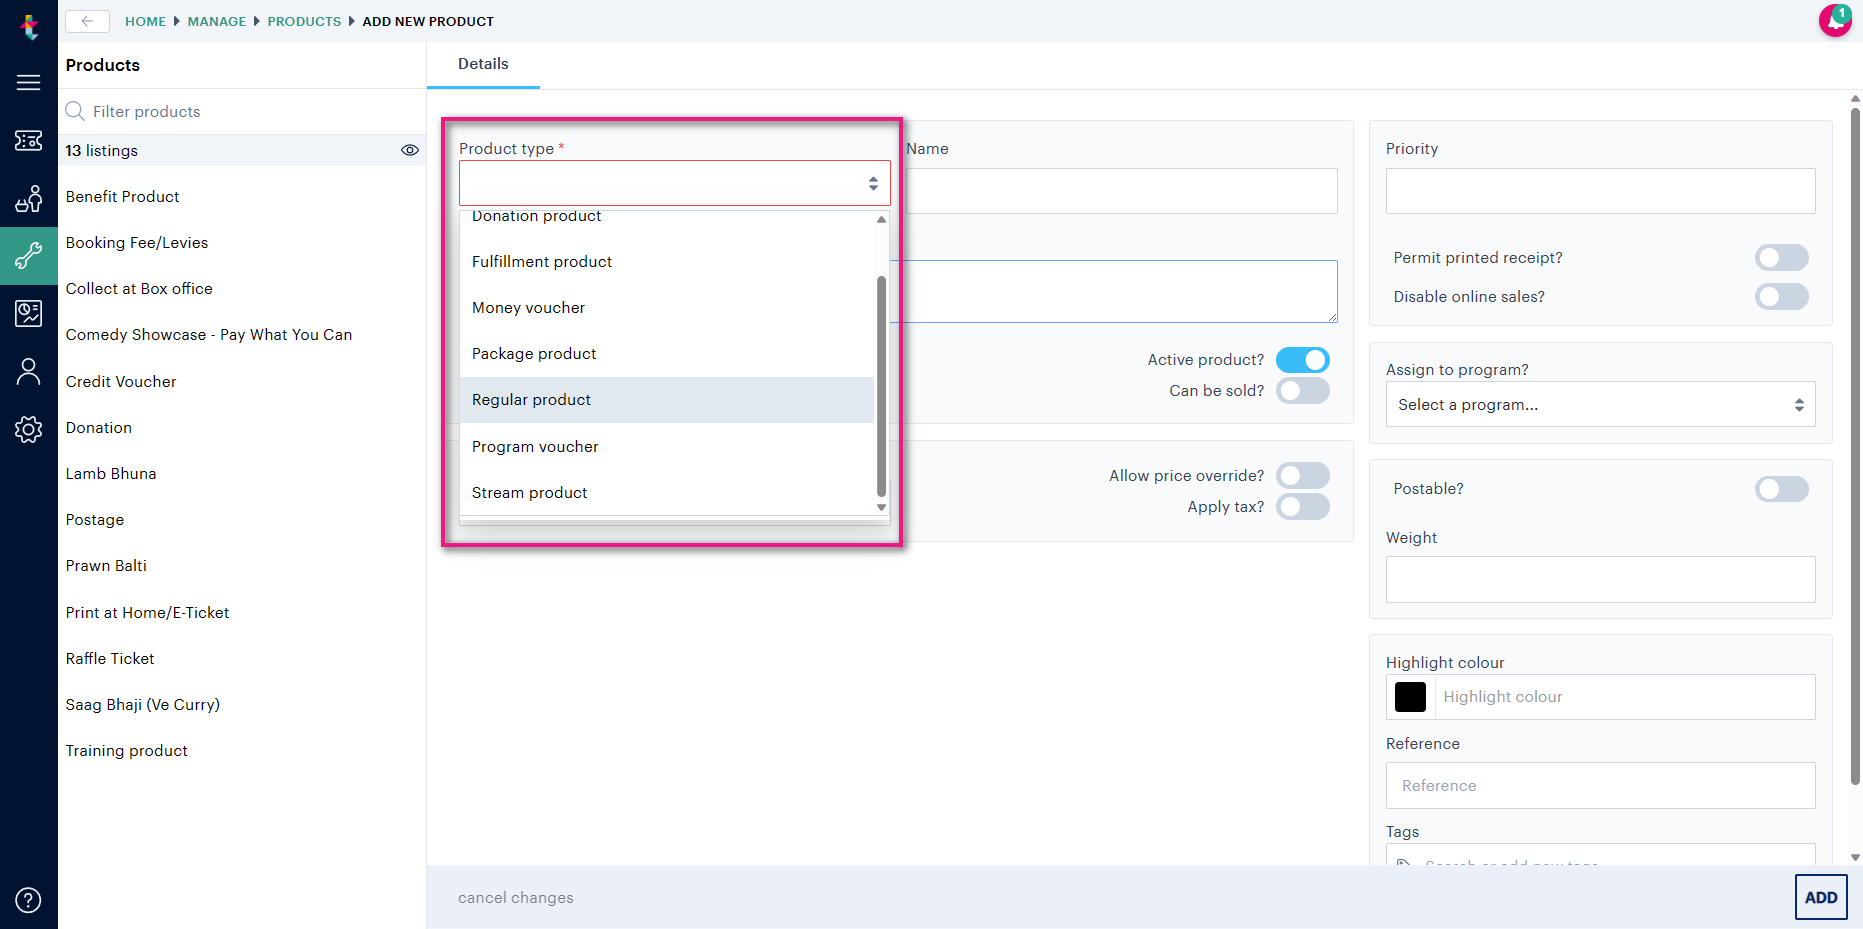Click the filter products search icon
Image resolution: width=1863 pixels, height=929 pixels.
[x=75, y=111]
